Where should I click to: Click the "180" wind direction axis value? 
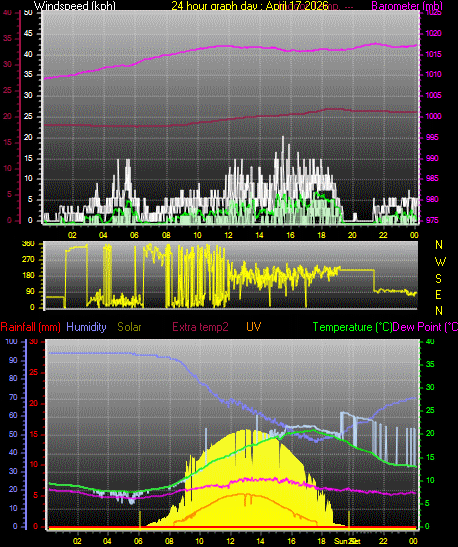28,276
